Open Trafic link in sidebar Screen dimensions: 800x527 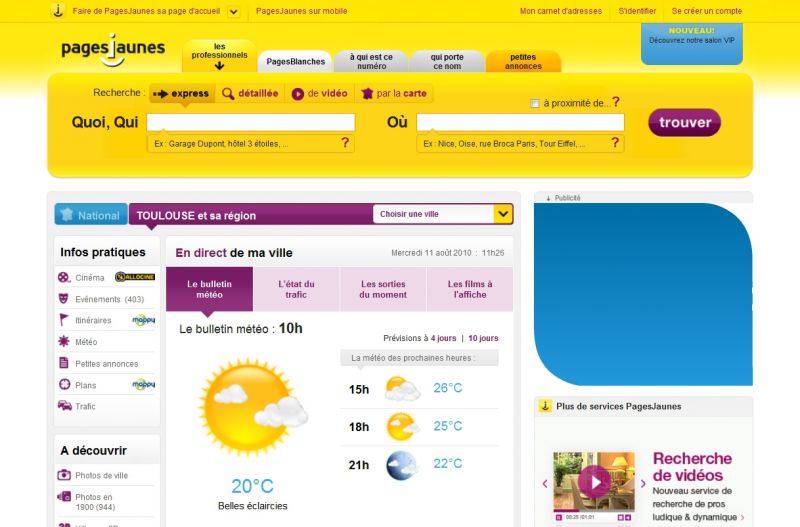[x=85, y=407]
